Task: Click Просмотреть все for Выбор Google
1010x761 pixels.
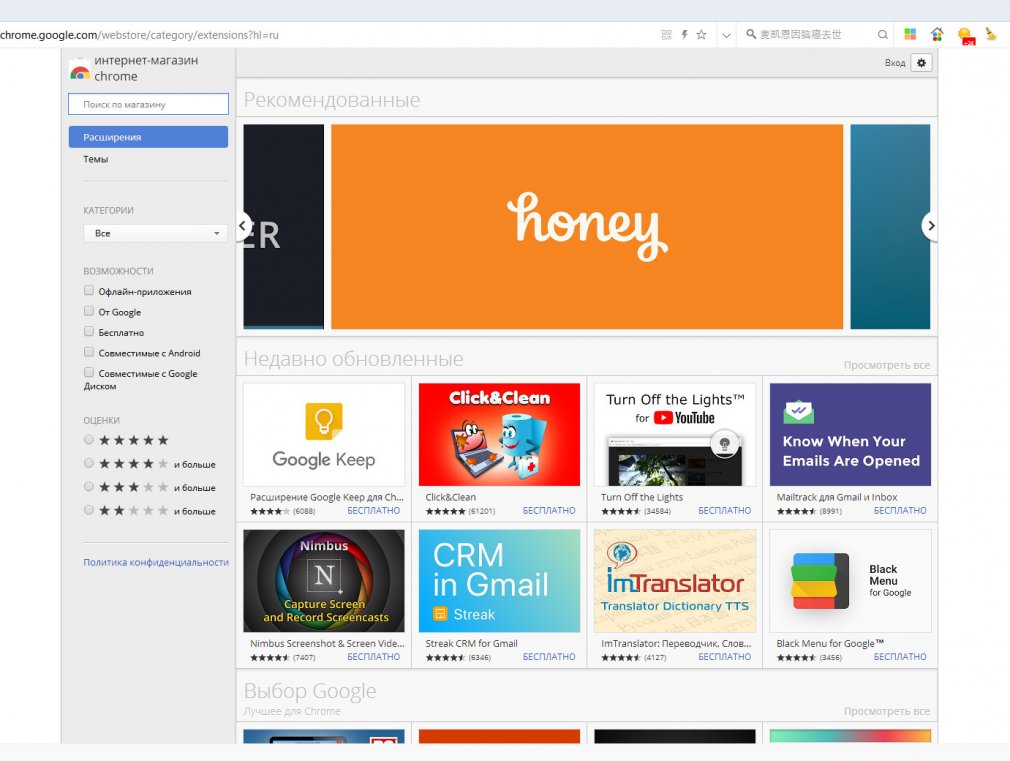Action: pos(886,711)
